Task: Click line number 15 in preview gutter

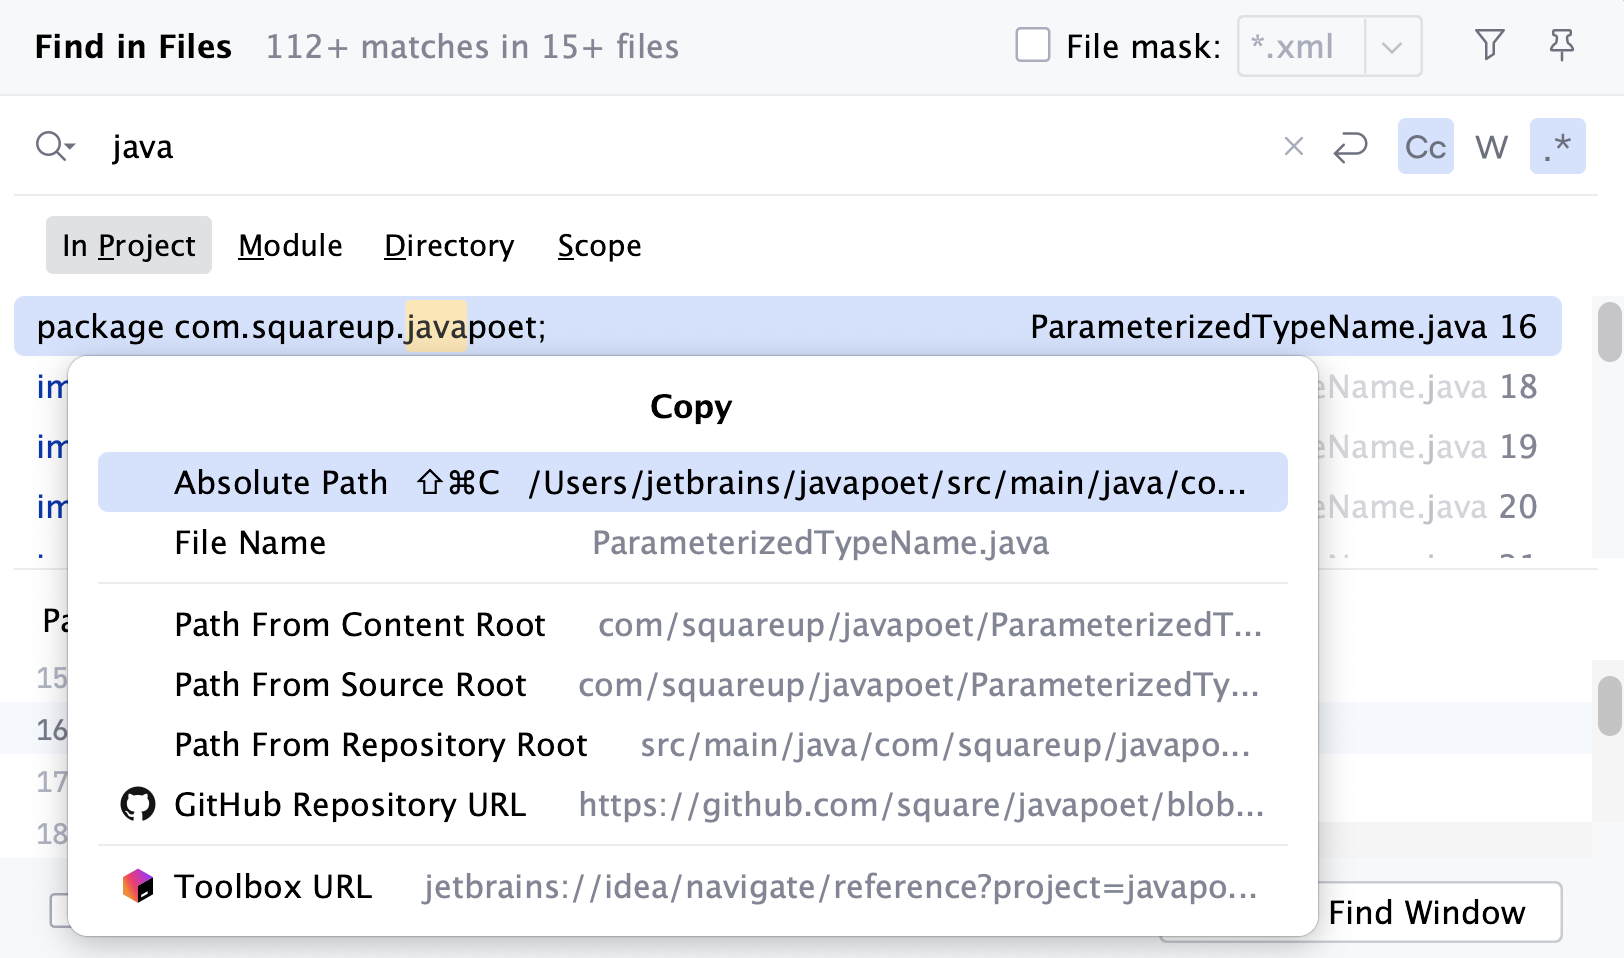Action: pos(52,677)
